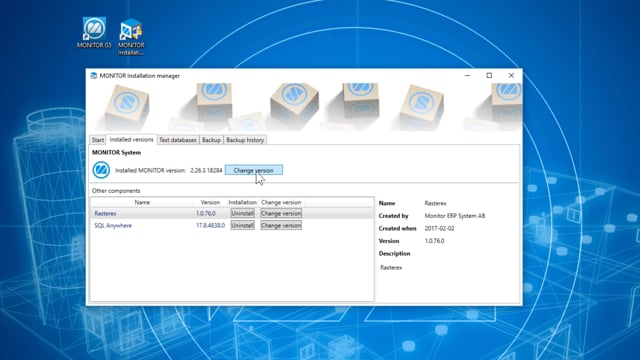Image resolution: width=640 pixels, height=360 pixels.
Task: Switch to the Start tab
Action: pyautogui.click(x=98, y=140)
